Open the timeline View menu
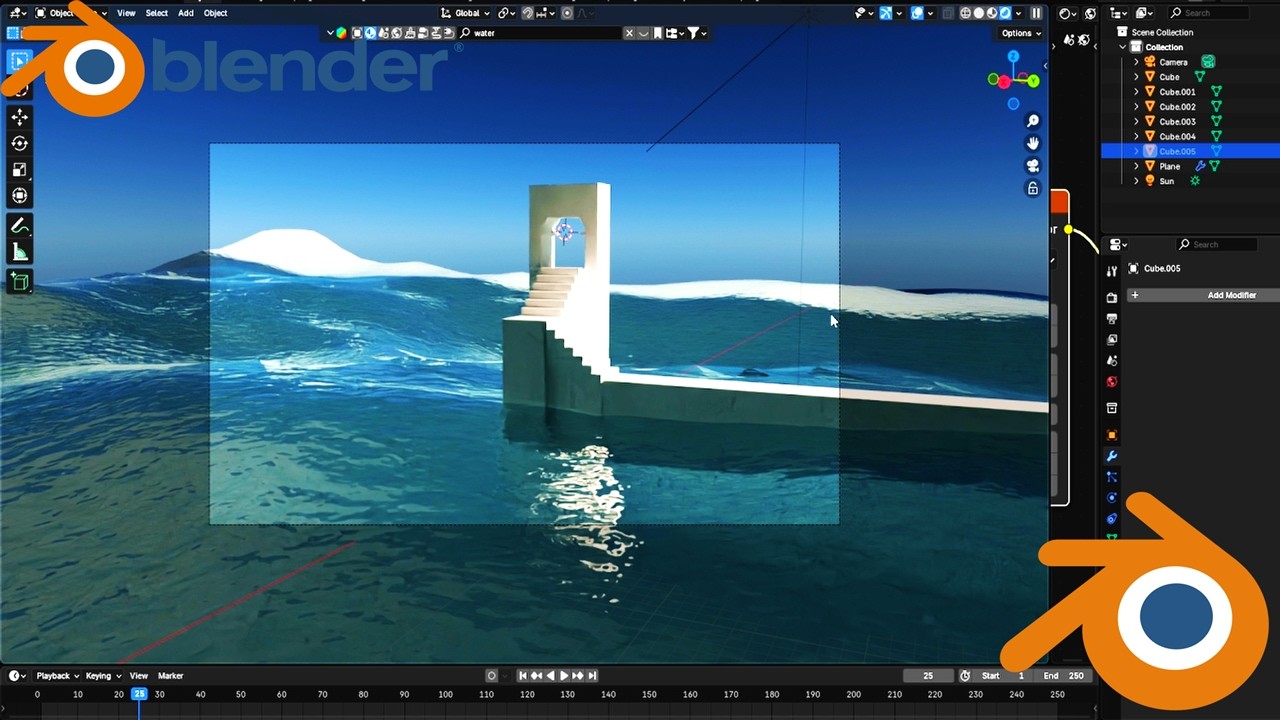Image resolution: width=1280 pixels, height=720 pixels. pyautogui.click(x=139, y=676)
